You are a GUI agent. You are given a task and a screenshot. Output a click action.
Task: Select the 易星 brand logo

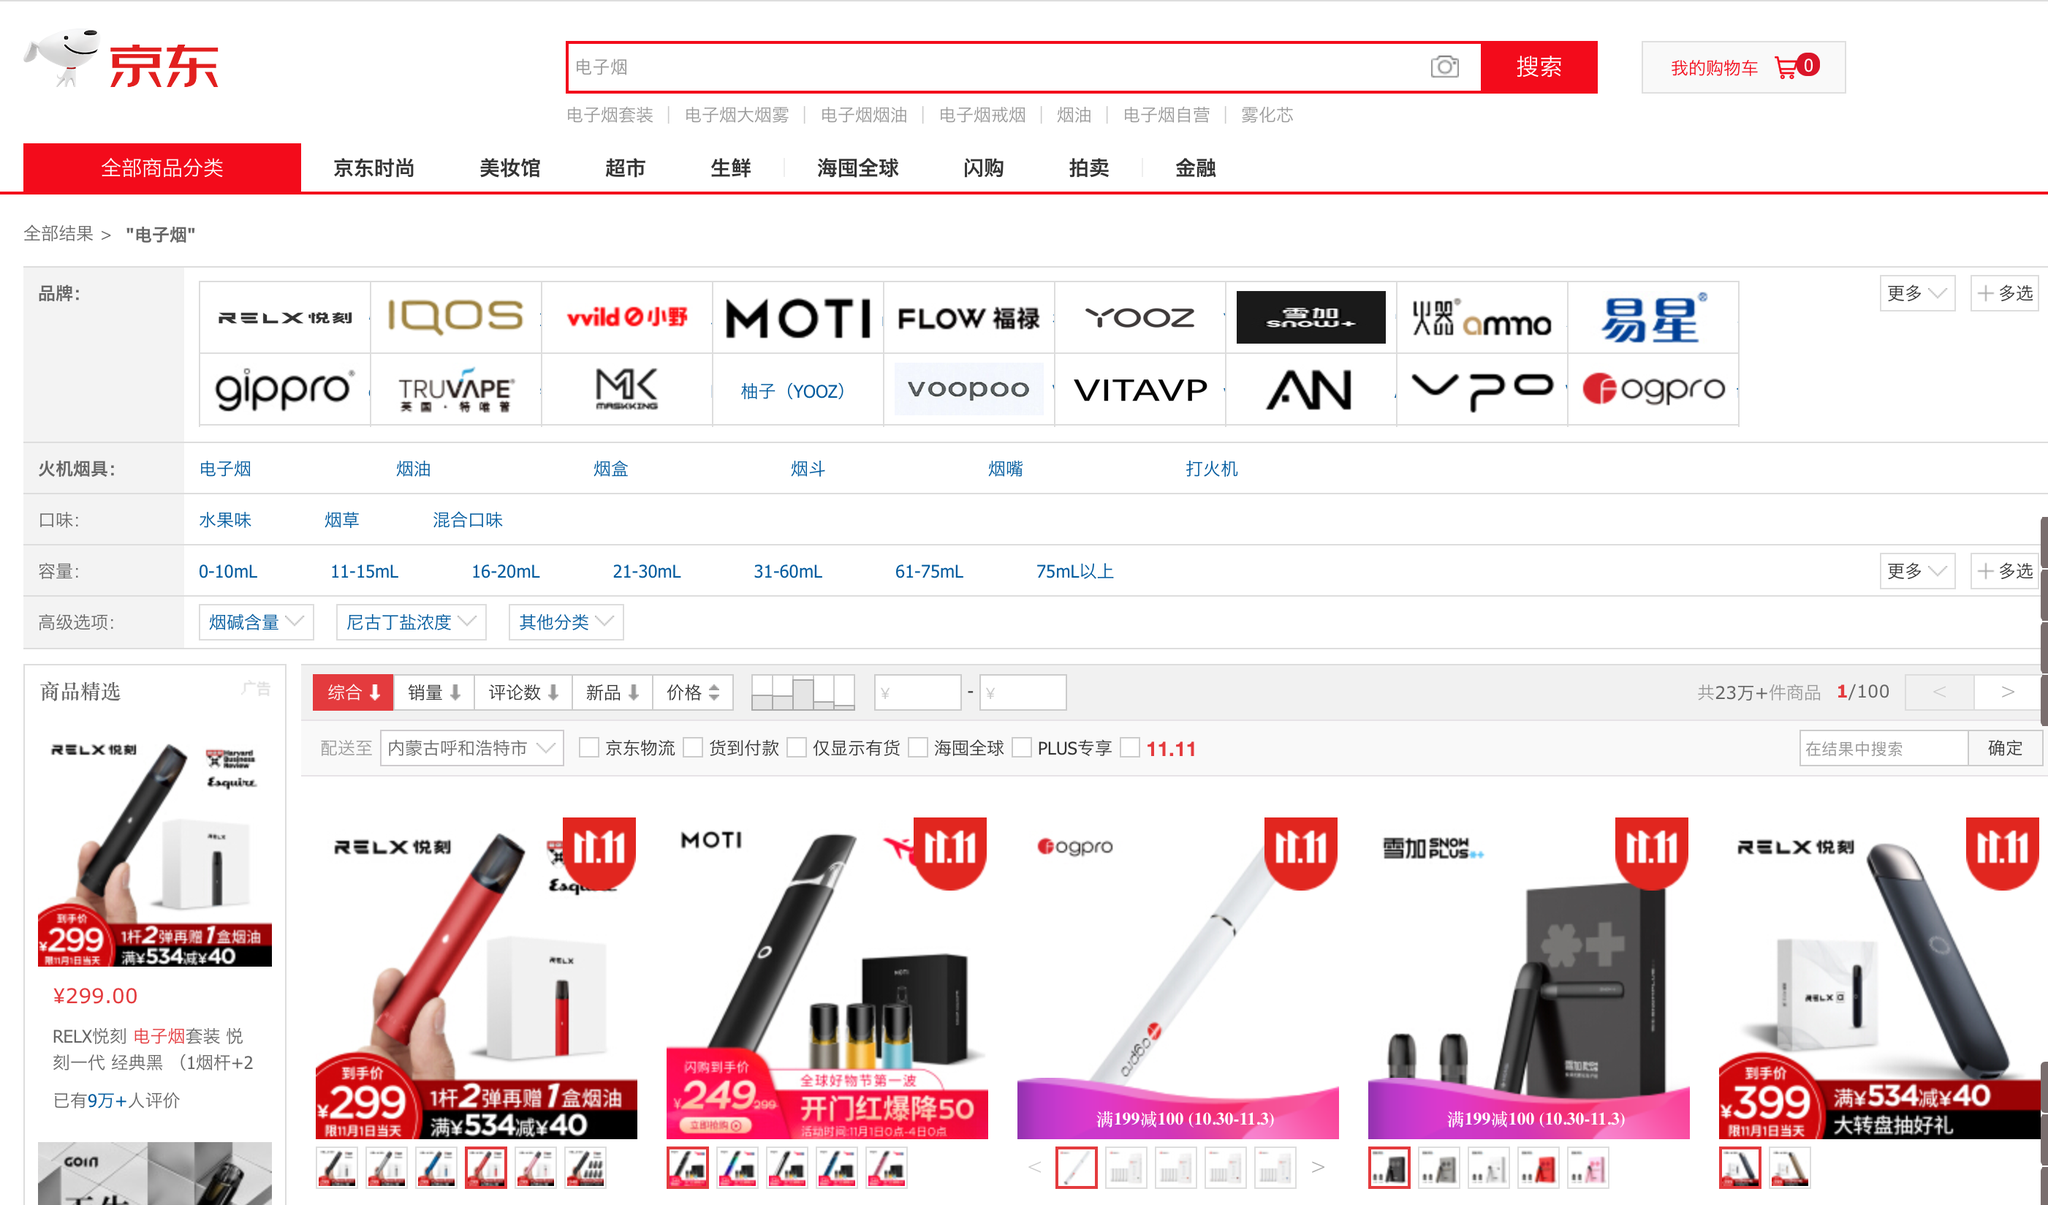[1653, 318]
